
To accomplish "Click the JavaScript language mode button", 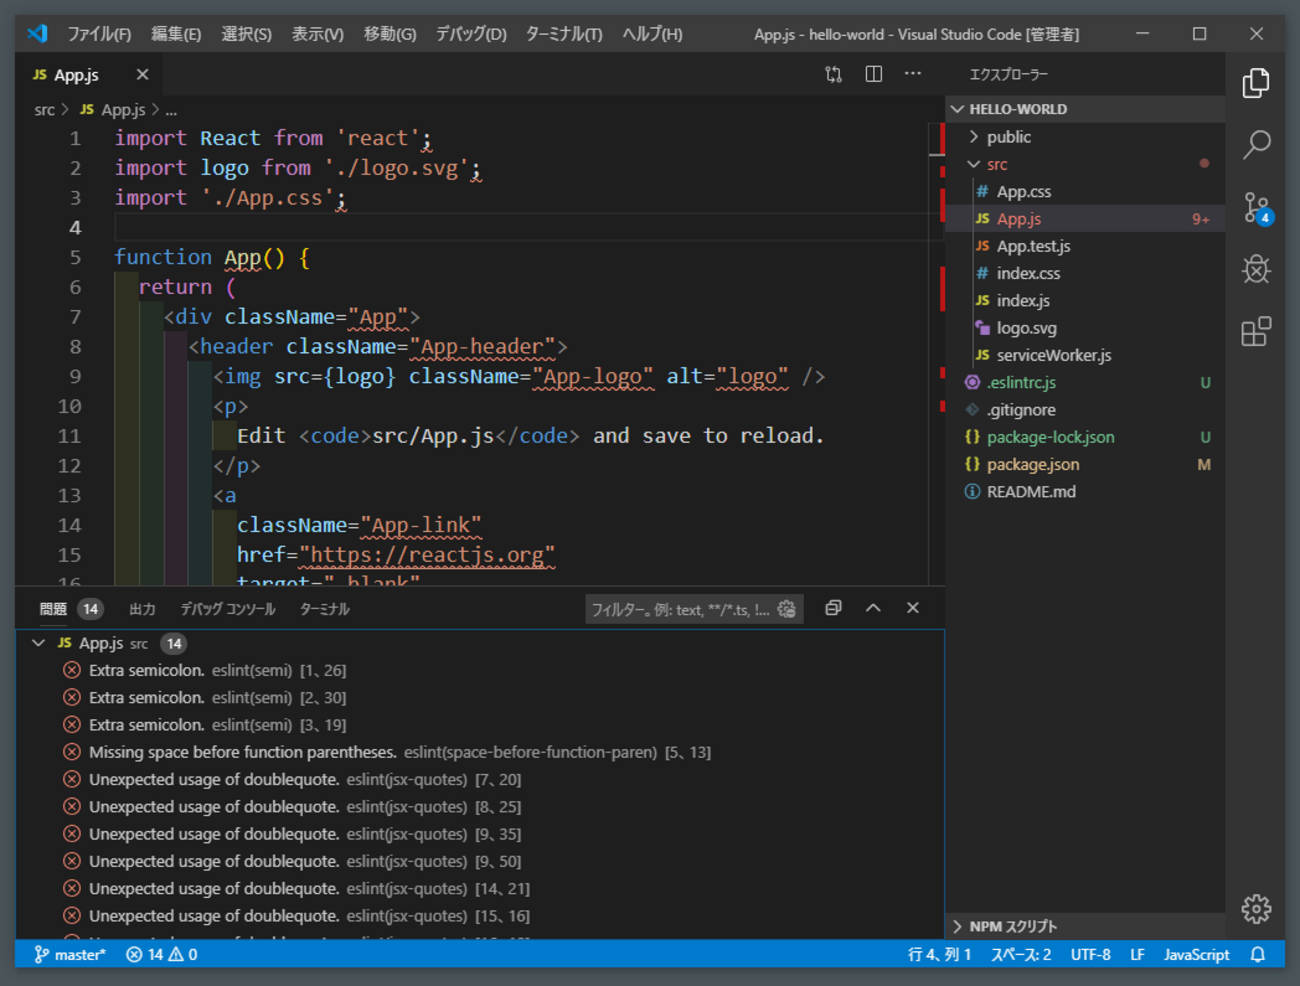I will [x=1196, y=955].
